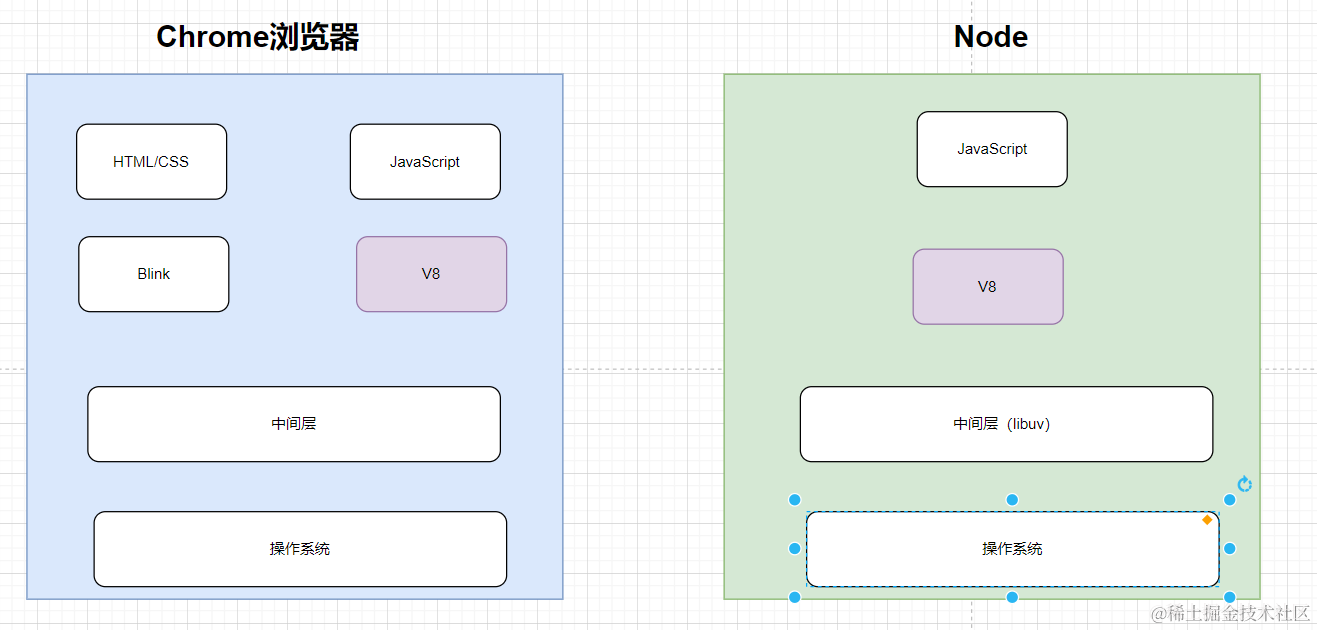Select the 中间层（libuv）box
Screen dimensions: 1317x630
1006,424
